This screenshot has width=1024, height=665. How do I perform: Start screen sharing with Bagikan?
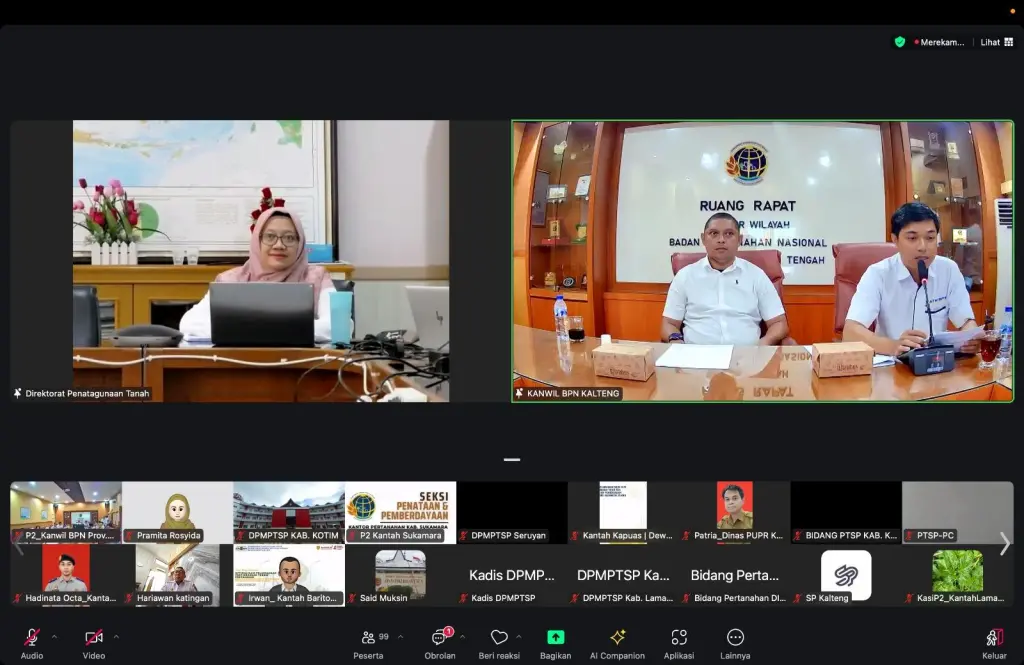555,642
